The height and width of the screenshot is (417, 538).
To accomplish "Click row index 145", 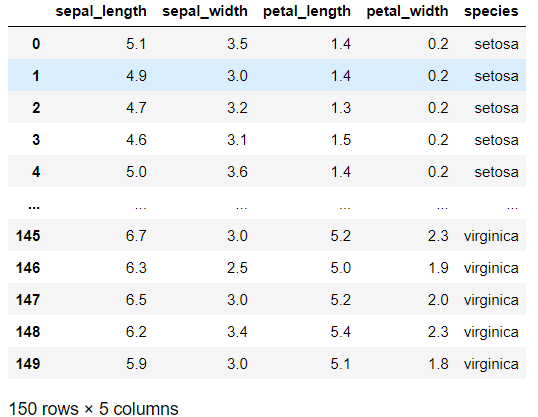I will 28,236.
